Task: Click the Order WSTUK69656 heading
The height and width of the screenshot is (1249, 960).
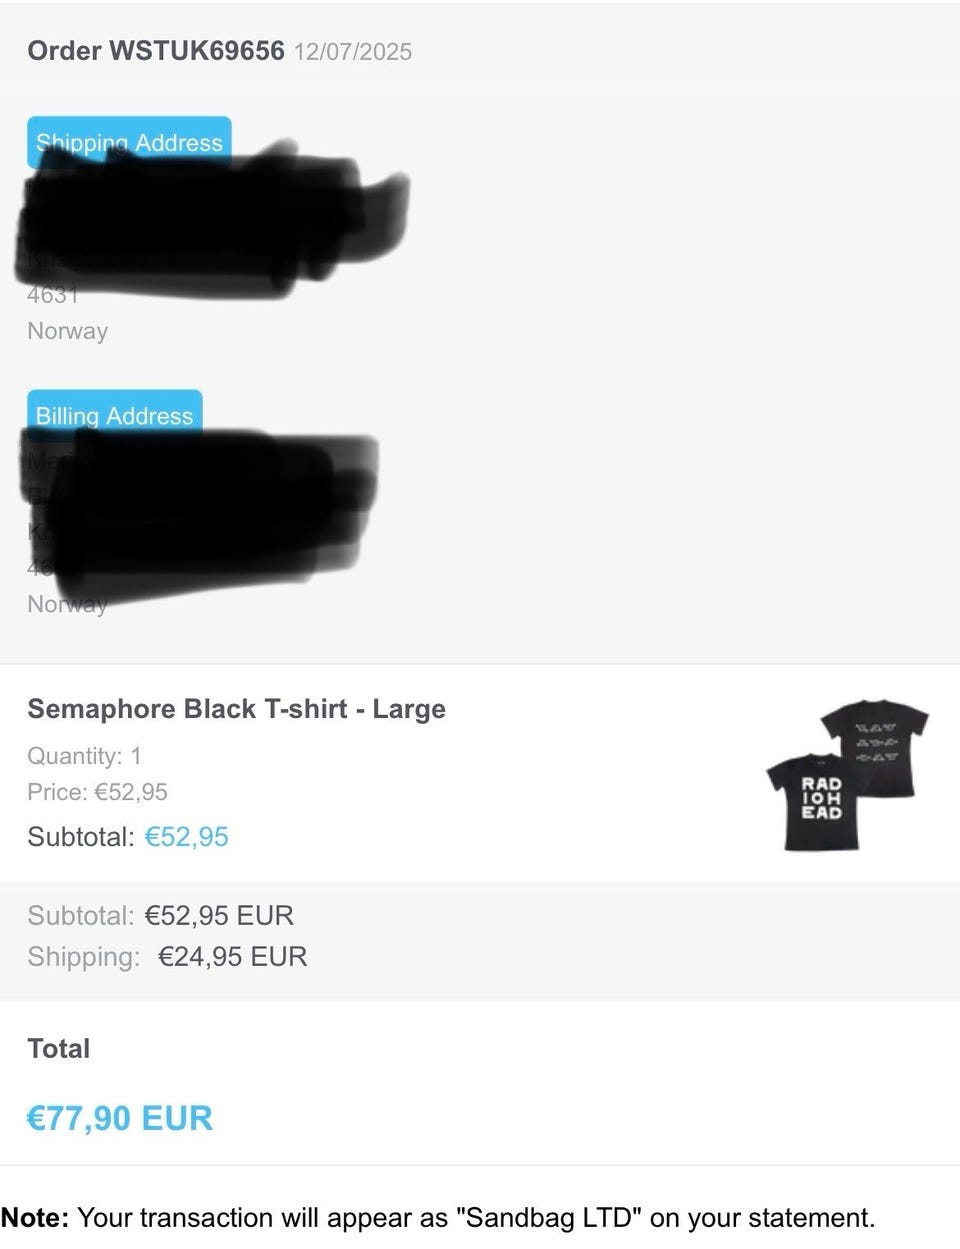Action: tap(155, 51)
